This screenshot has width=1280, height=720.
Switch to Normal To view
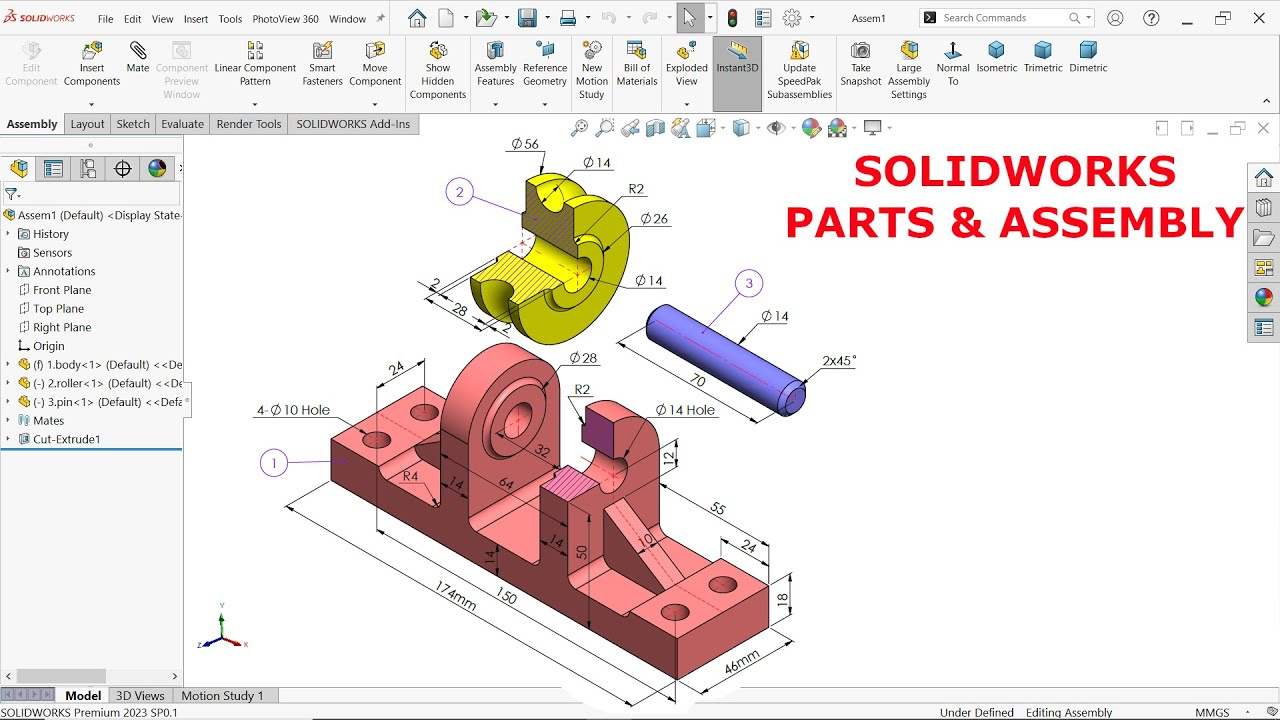pos(953,65)
